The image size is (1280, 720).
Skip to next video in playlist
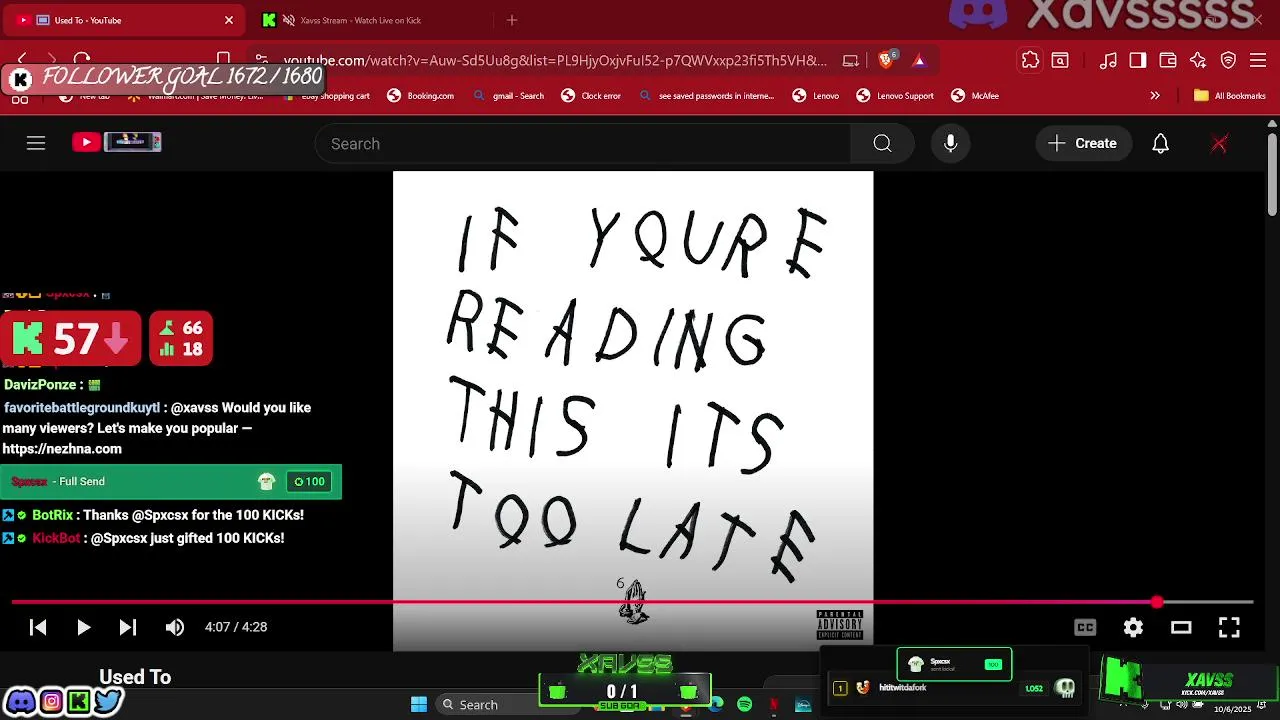tap(128, 627)
